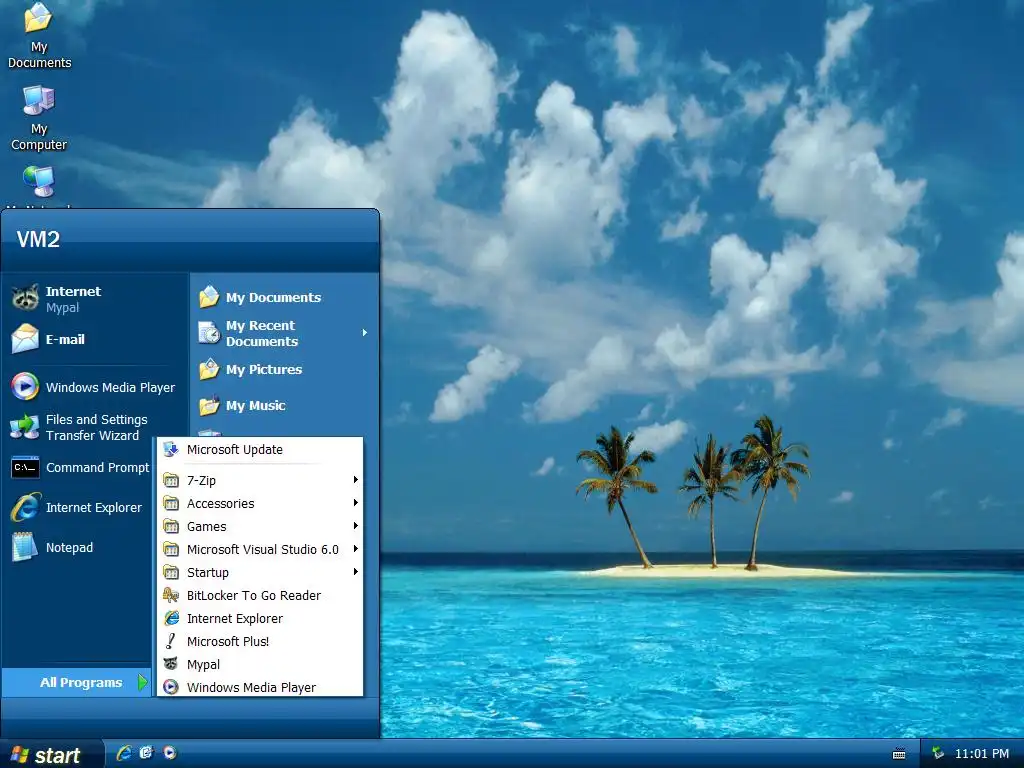The image size is (1024, 768).
Task: Expand the Games submenu arrow
Action: click(x=355, y=526)
